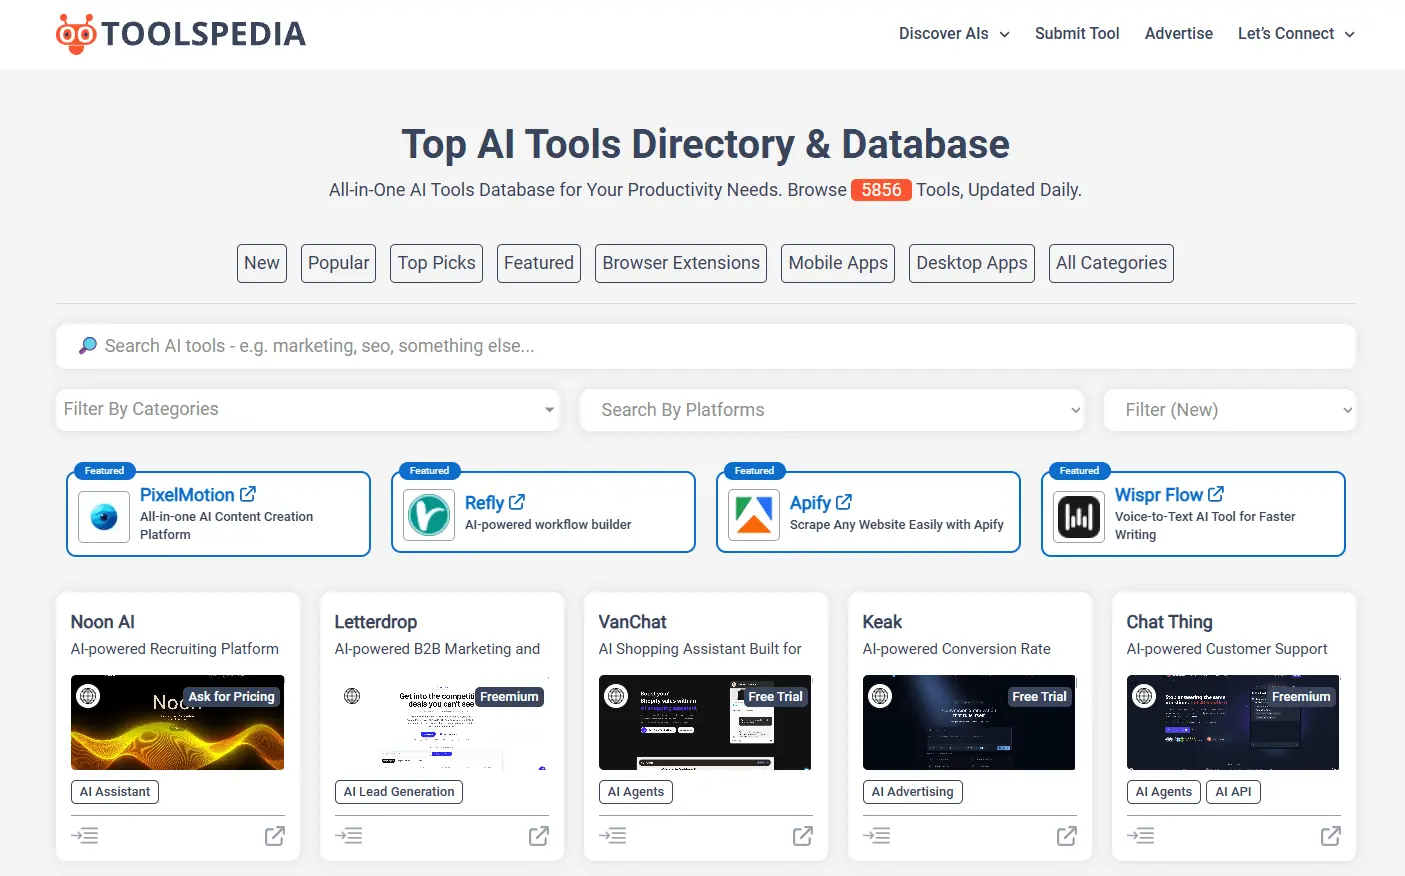The height and width of the screenshot is (876, 1405).
Task: Show Mobile Apps tools
Action: (838, 263)
